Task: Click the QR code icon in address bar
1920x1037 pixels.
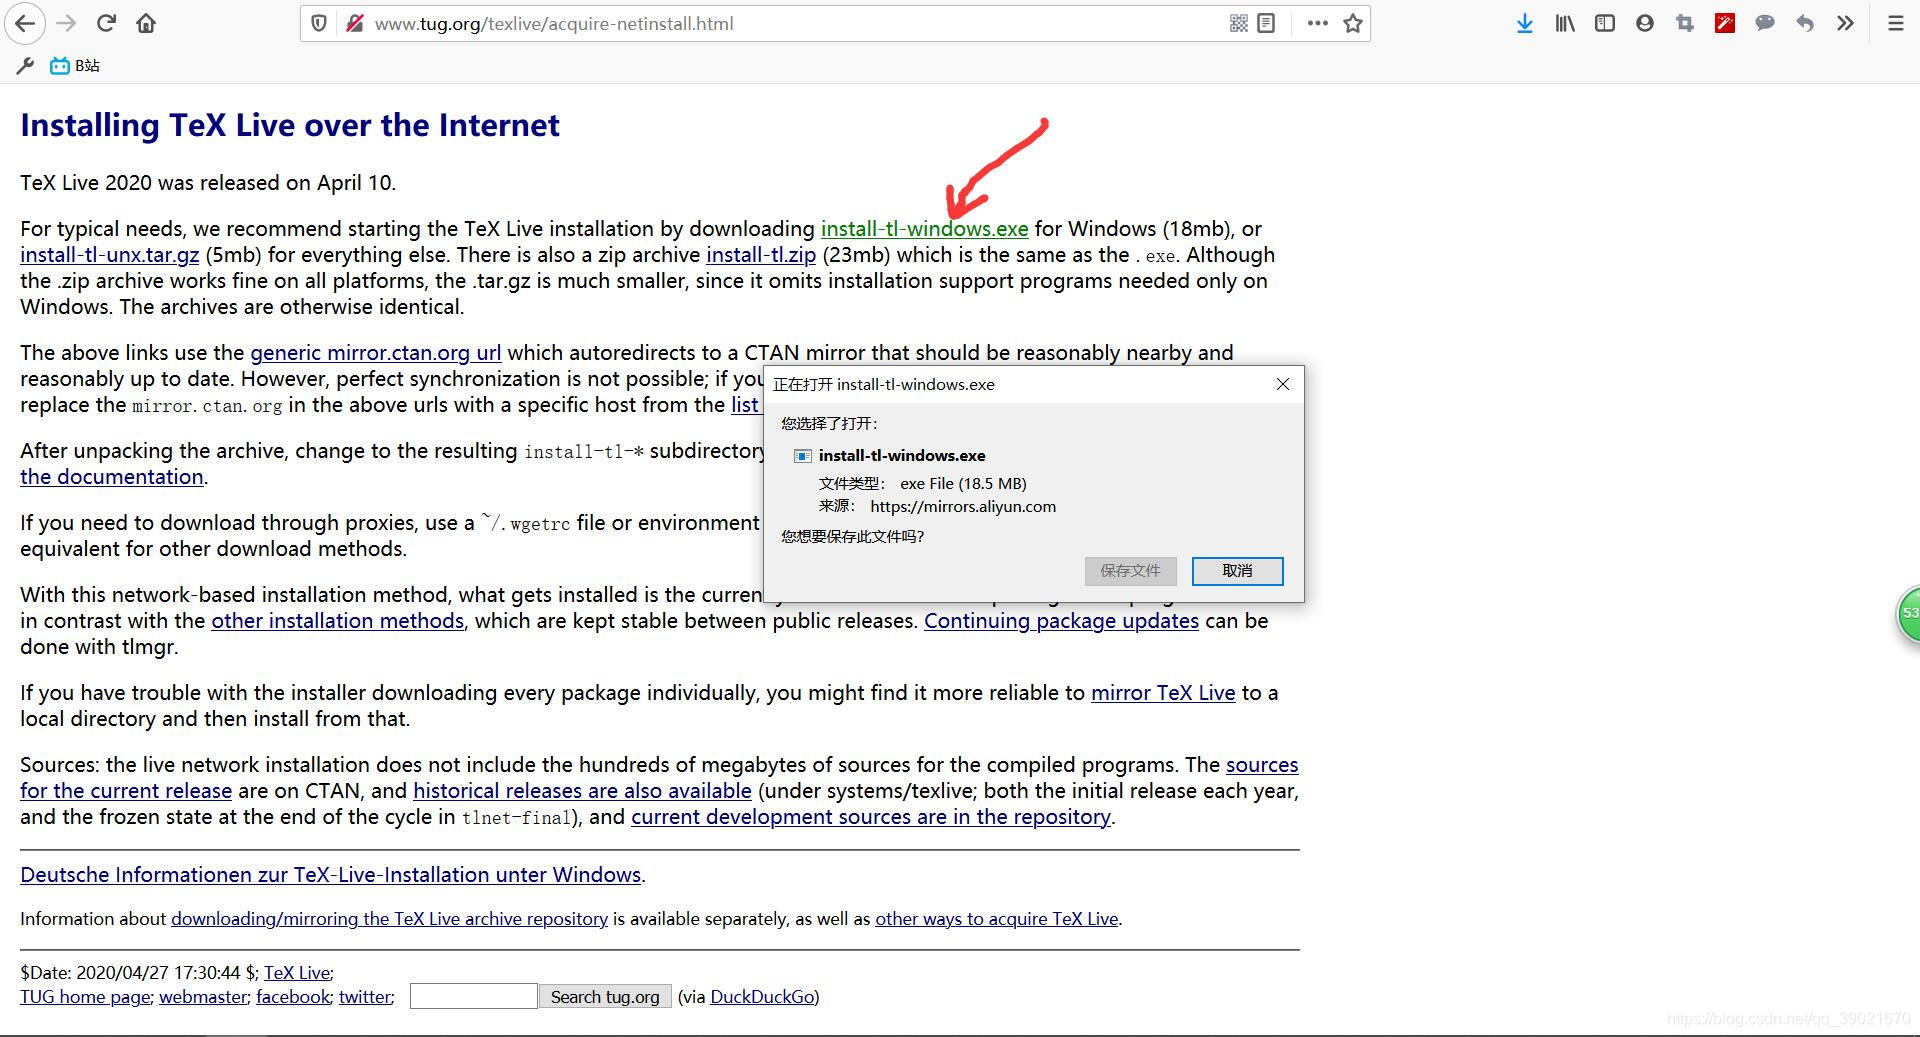Action: 1238,23
